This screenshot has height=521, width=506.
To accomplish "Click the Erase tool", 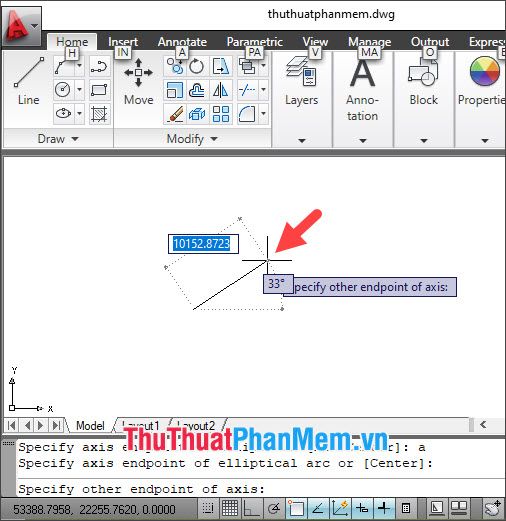I will point(175,114).
